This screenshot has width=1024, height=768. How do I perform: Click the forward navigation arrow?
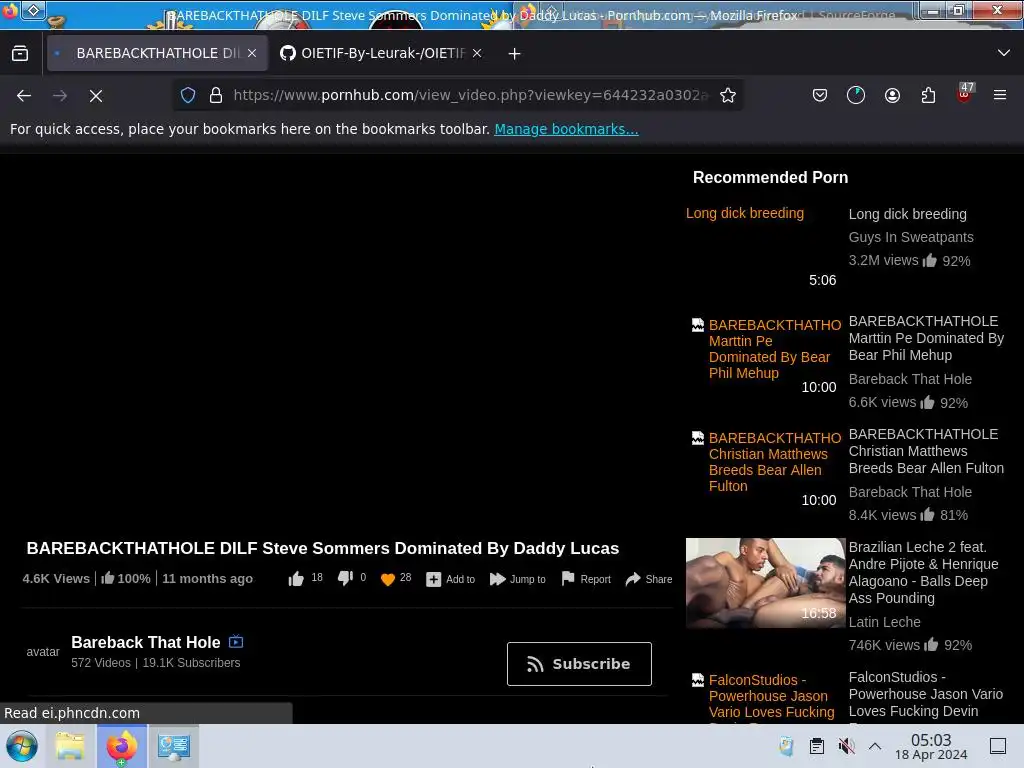60,95
